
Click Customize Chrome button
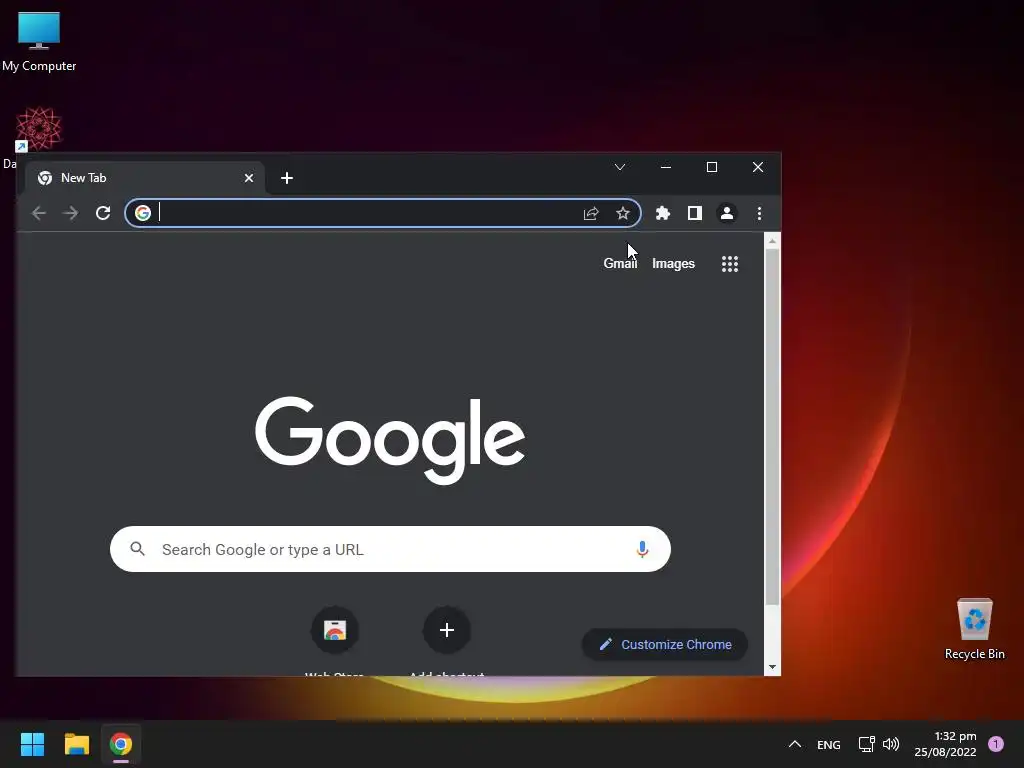pos(665,644)
